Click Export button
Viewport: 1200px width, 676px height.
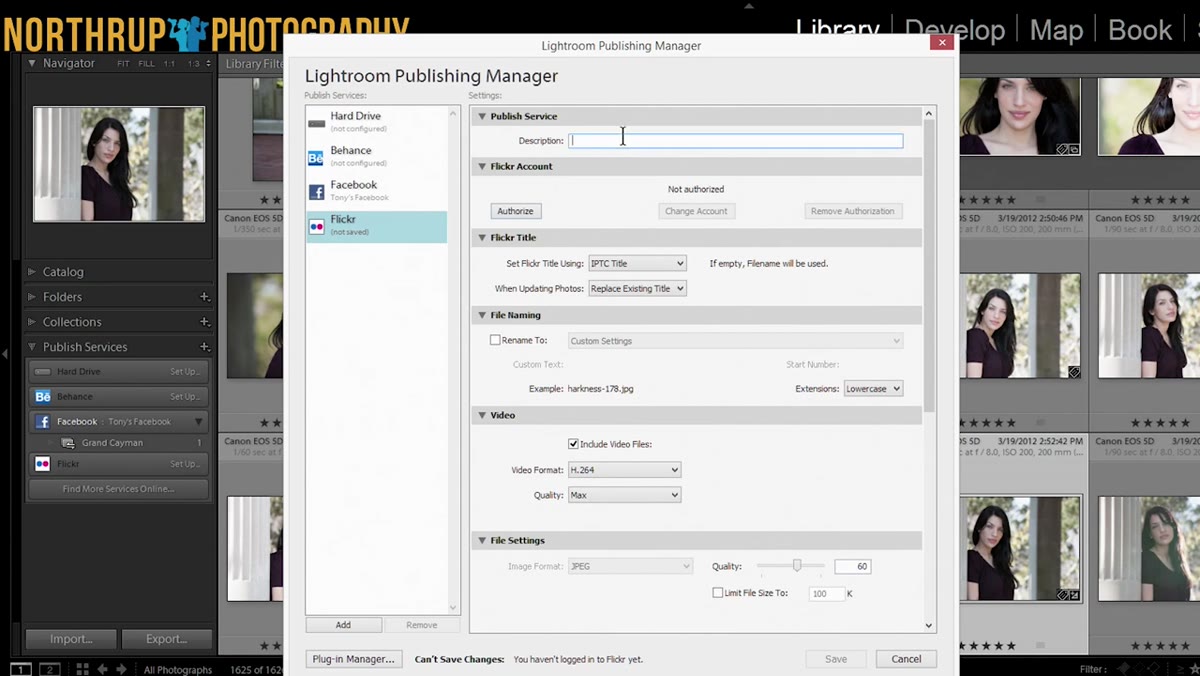click(x=166, y=639)
